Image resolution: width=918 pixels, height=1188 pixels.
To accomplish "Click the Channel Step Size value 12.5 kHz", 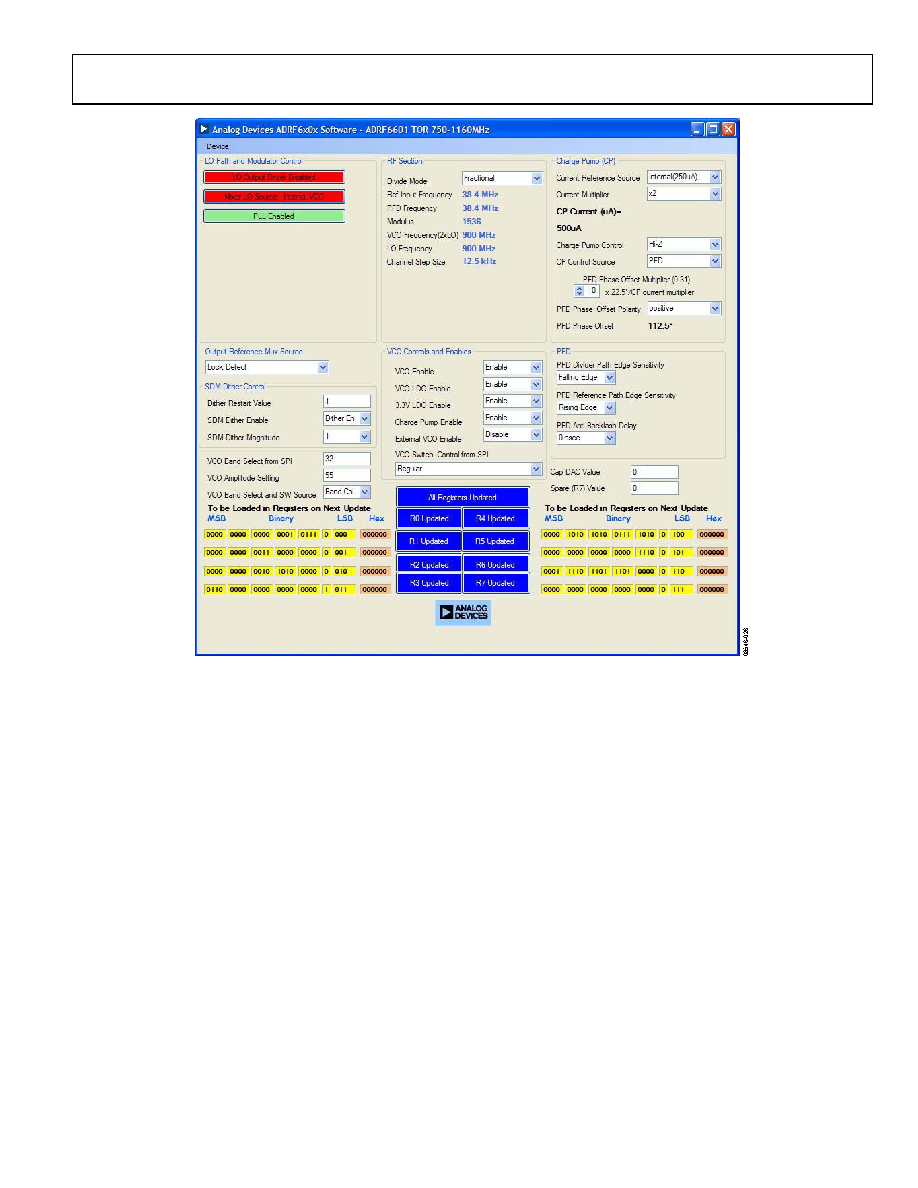I will (x=479, y=261).
